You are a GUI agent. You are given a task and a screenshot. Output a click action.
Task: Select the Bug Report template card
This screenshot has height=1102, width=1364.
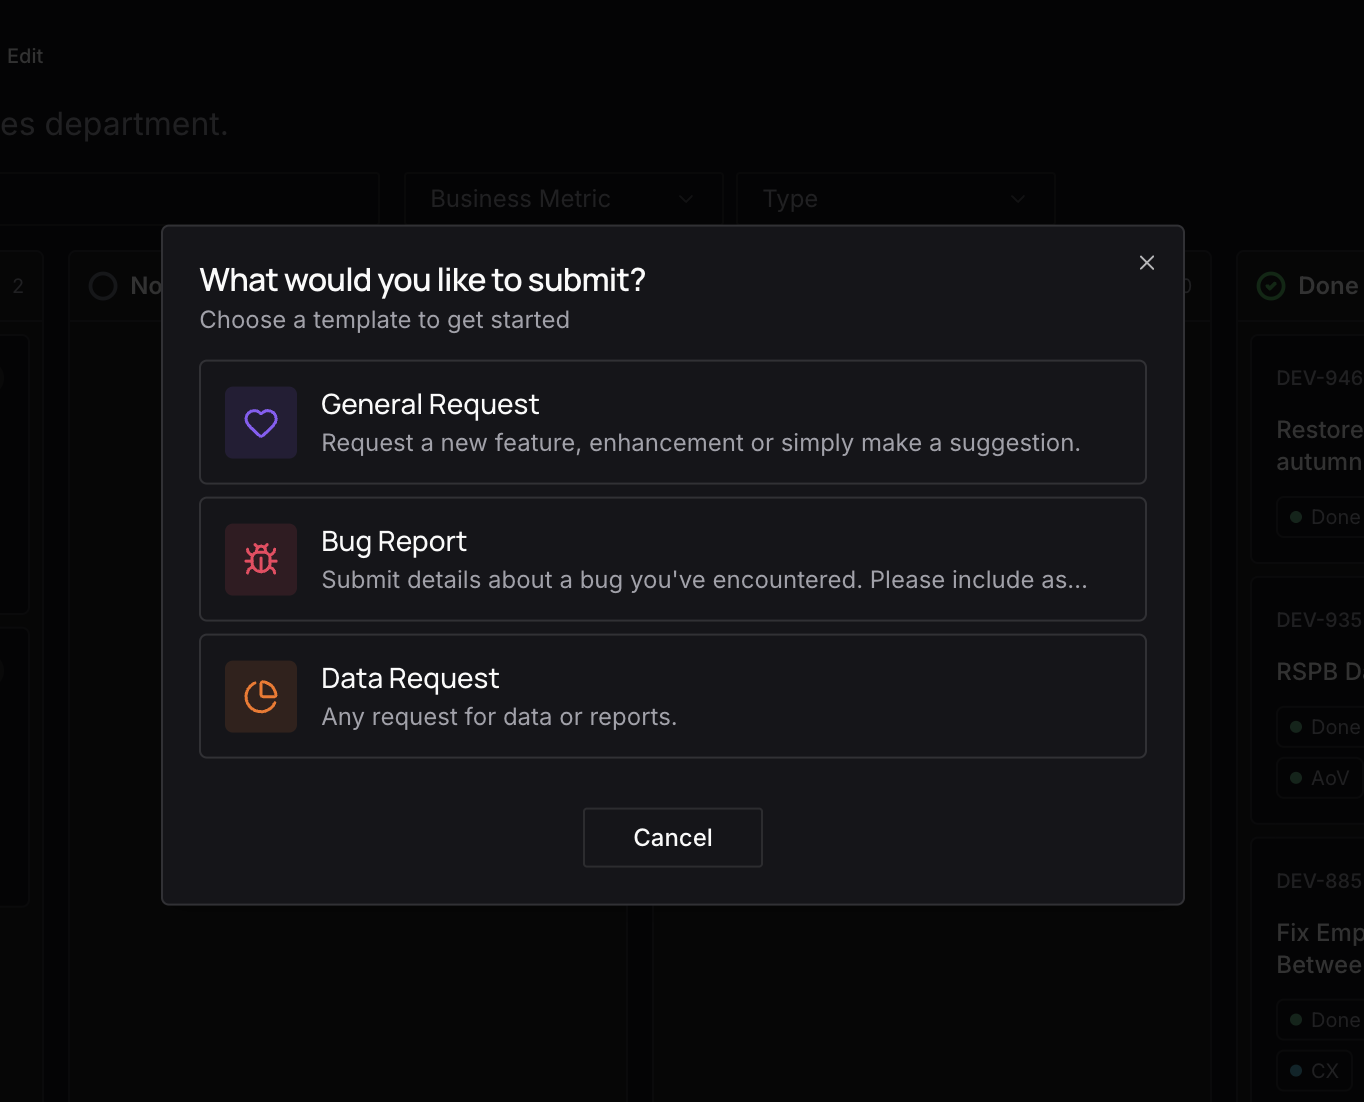(672, 560)
